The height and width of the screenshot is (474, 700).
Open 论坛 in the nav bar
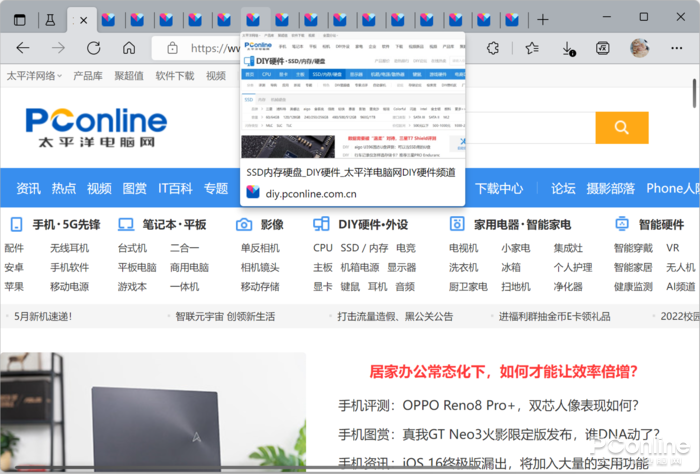[563, 188]
